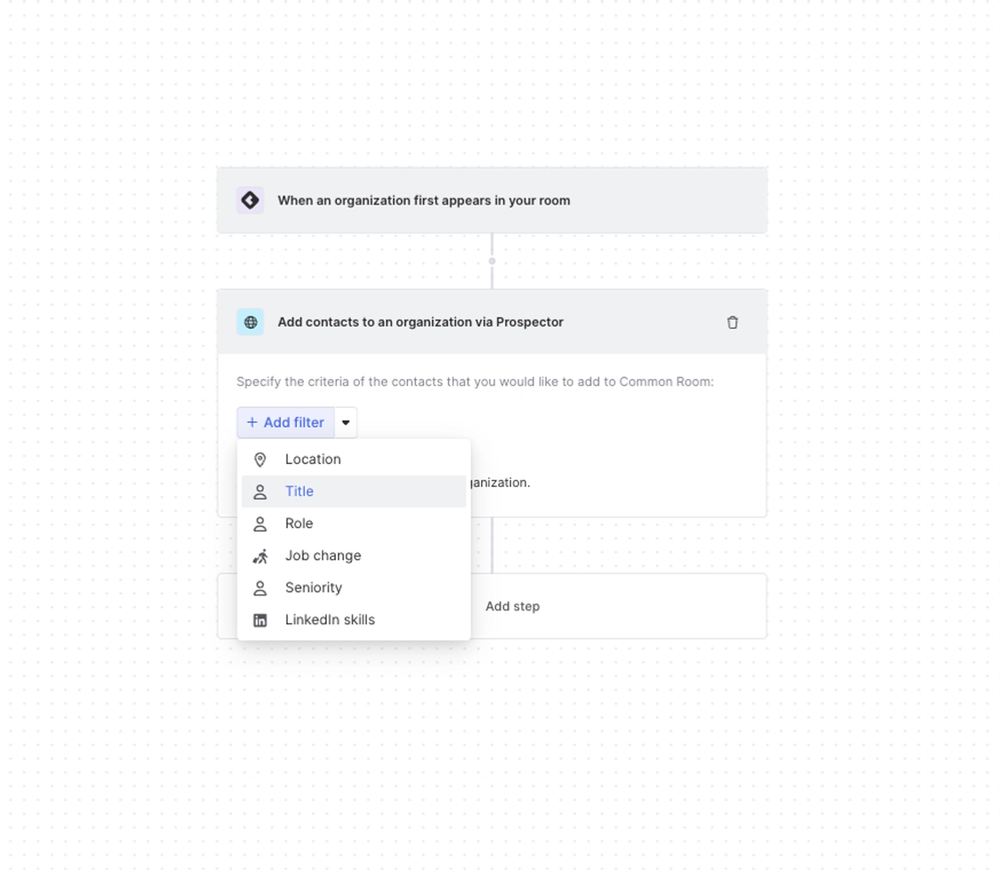Click the person icon beside Title

pyautogui.click(x=260, y=492)
